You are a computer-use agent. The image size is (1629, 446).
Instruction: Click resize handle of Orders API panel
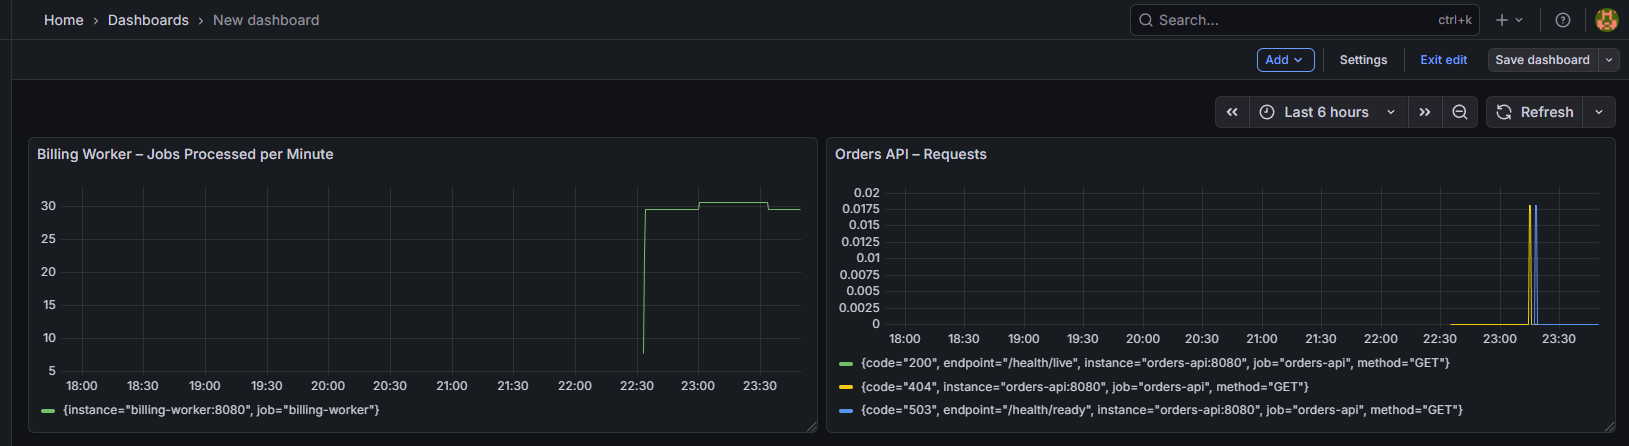(1608, 426)
